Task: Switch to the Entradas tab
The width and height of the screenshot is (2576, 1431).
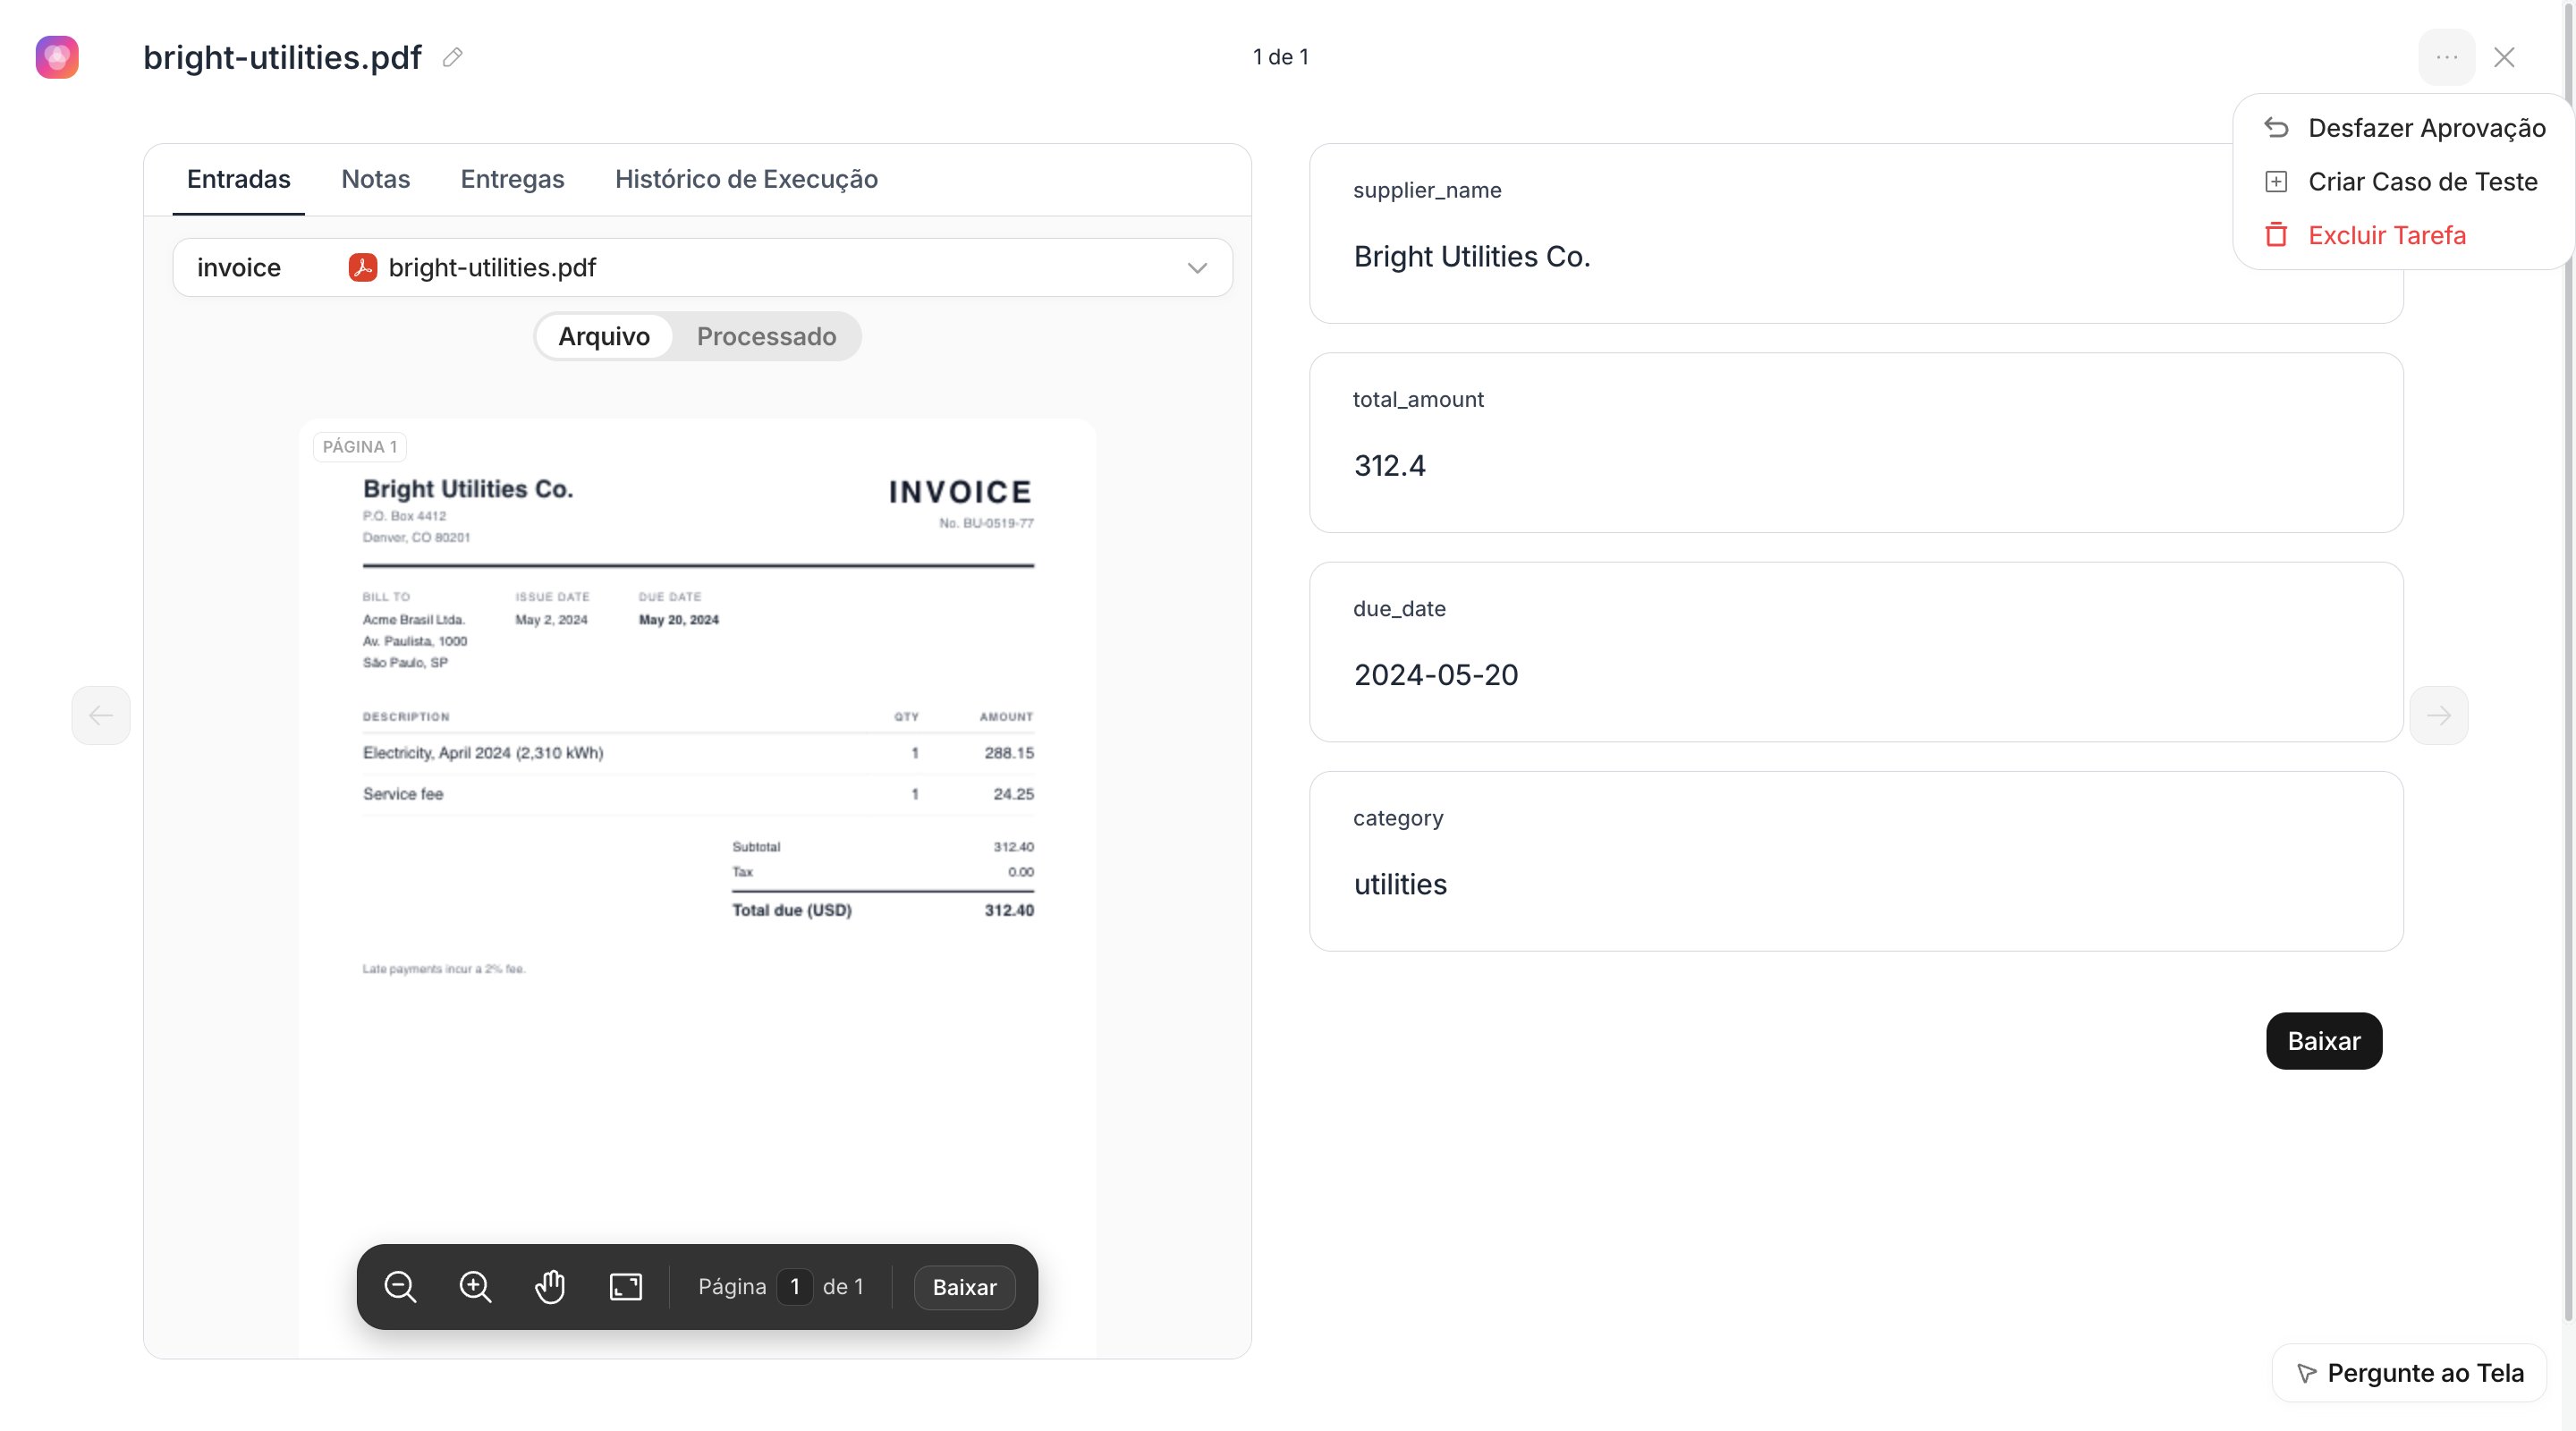Action: (238, 179)
